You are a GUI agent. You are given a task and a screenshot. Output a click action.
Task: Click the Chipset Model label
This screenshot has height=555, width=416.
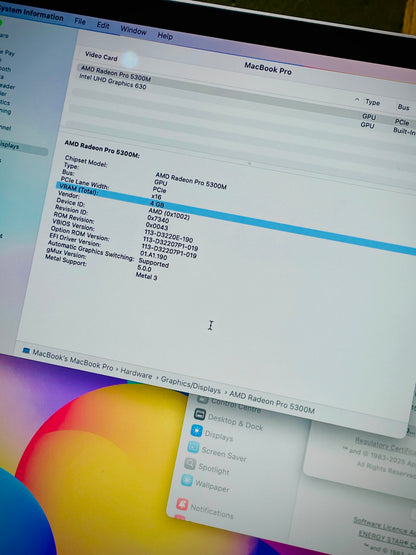click(86, 161)
